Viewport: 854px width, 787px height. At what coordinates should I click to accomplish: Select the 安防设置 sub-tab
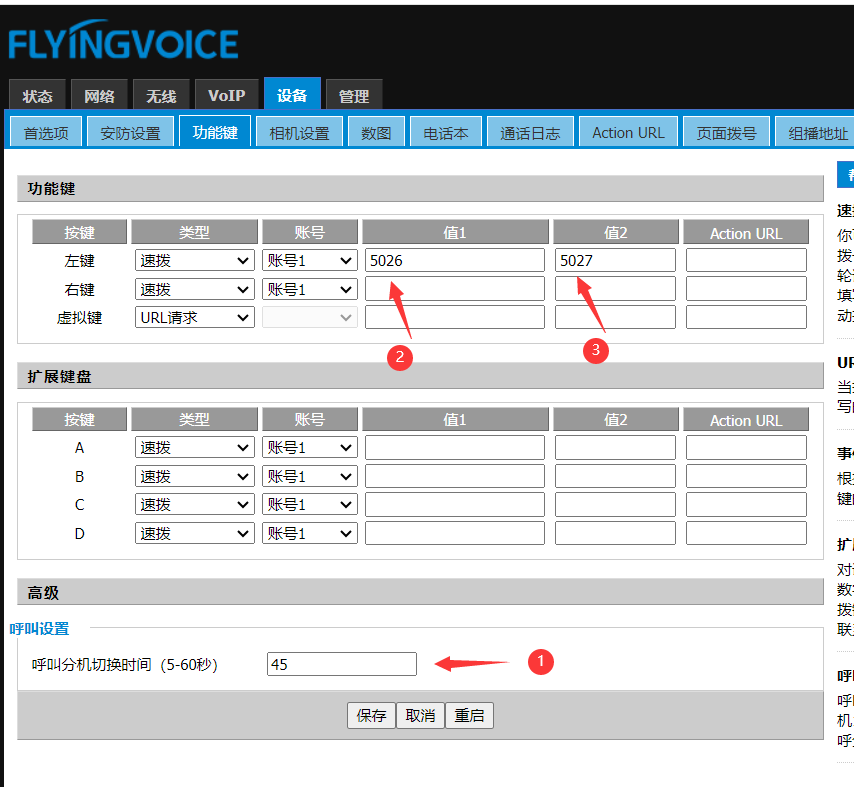130,133
